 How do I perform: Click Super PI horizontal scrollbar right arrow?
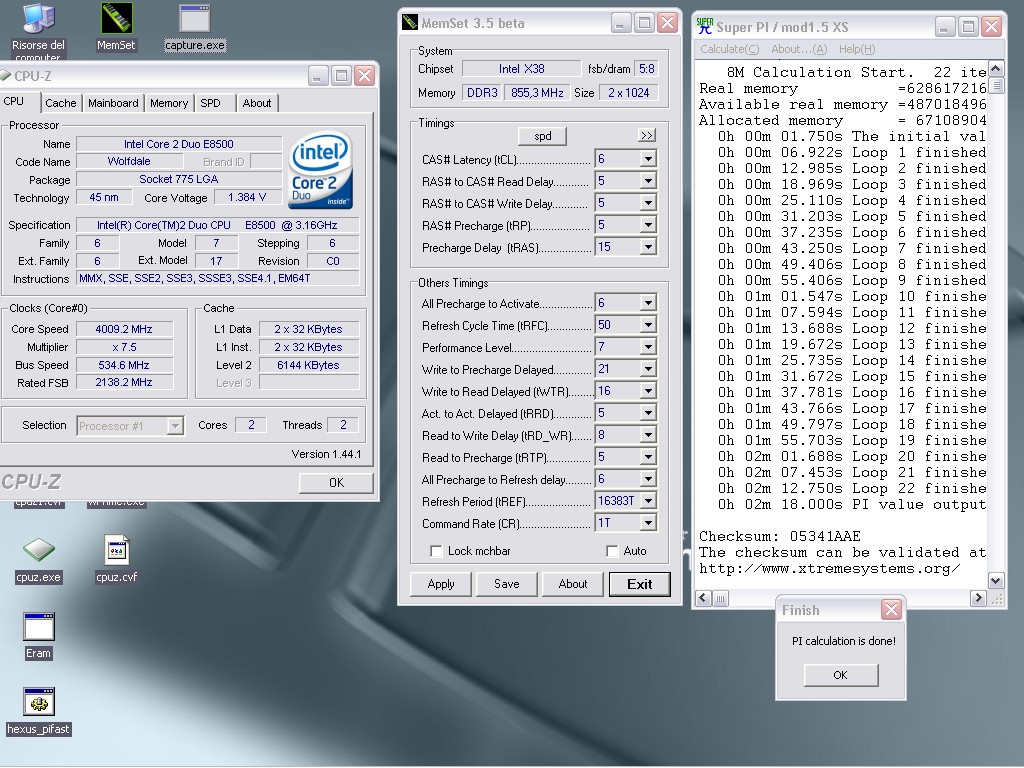coord(978,598)
